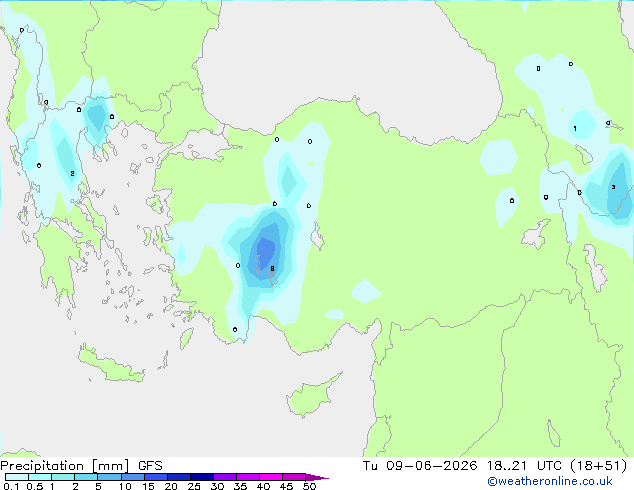Click the 40–45 mm magenta legend swatch
The height and width of the screenshot is (490, 634).
[271, 477]
